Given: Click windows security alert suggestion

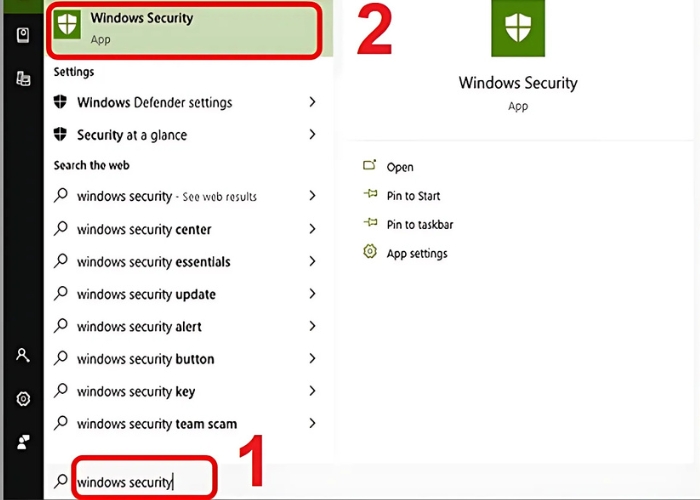Looking at the screenshot, I should point(139,327).
